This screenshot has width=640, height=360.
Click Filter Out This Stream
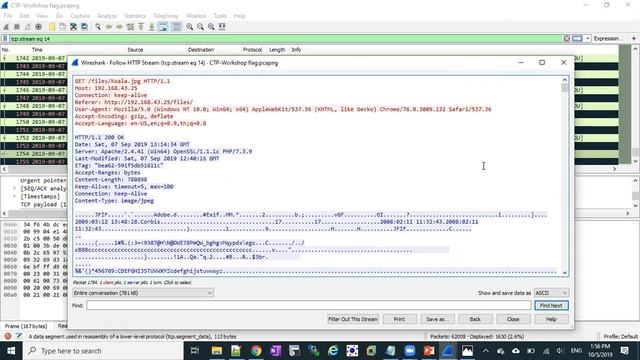[353, 319]
